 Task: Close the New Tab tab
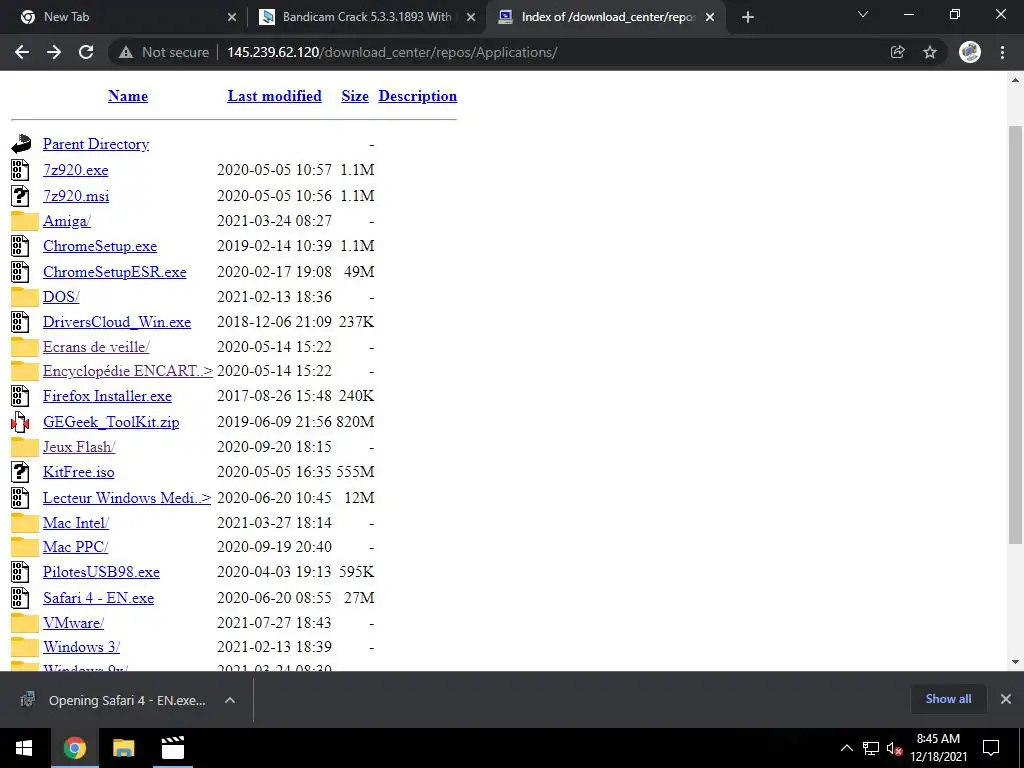(x=232, y=17)
